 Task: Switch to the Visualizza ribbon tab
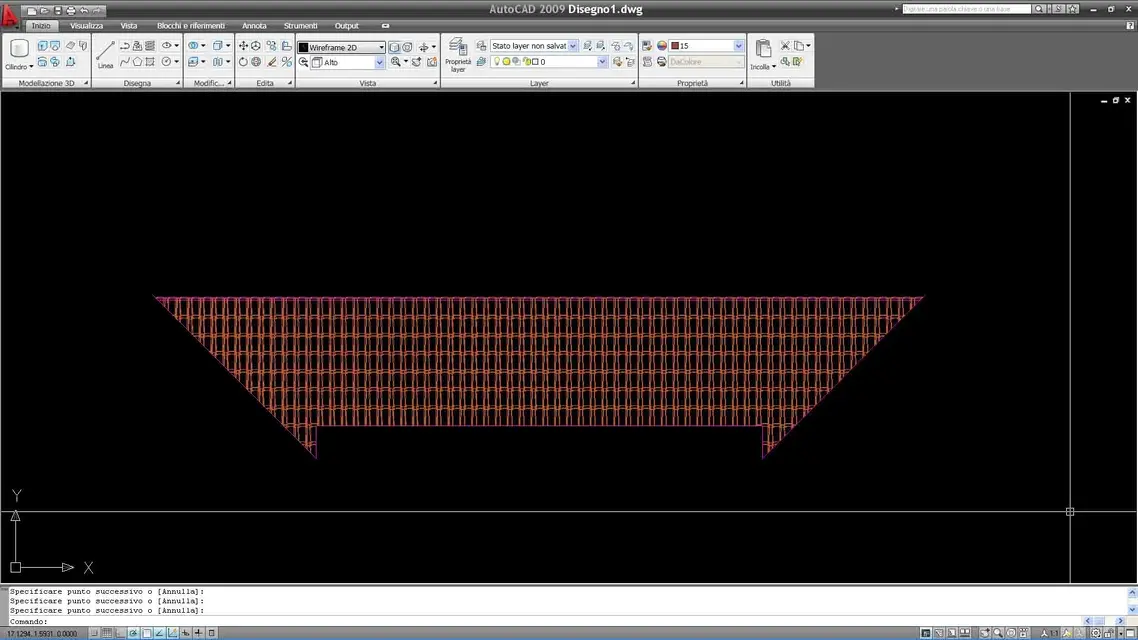click(x=86, y=25)
